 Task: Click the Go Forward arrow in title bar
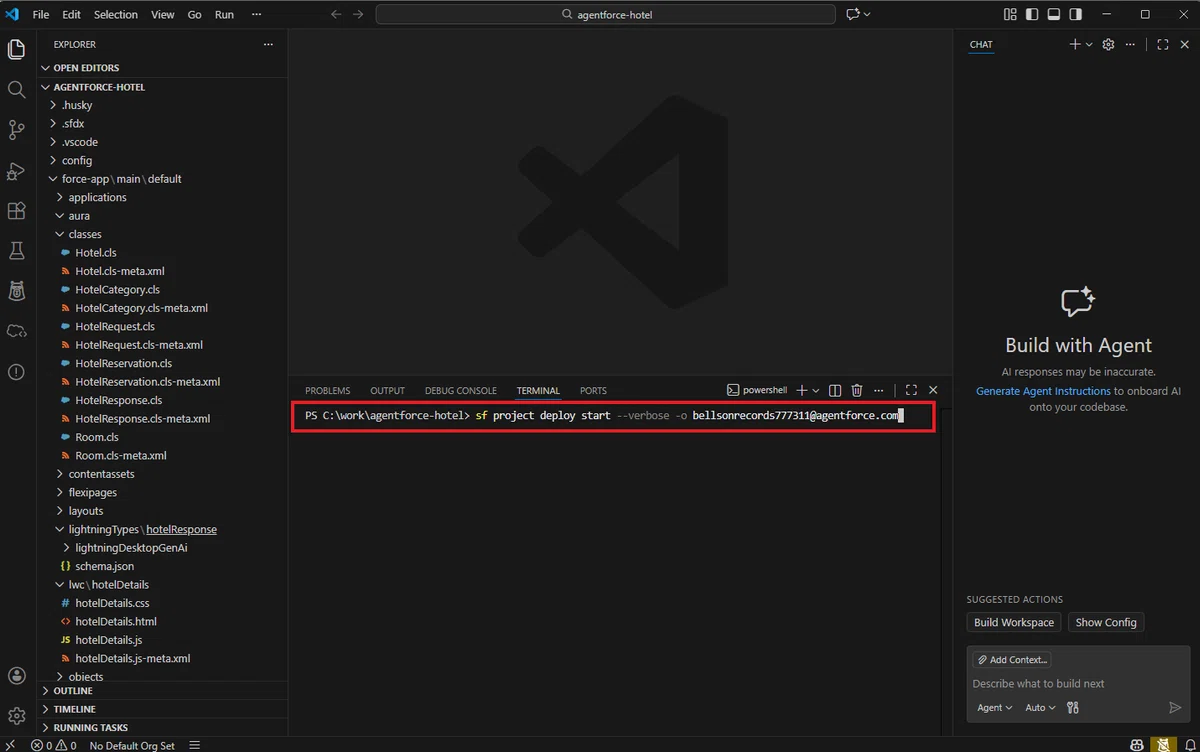pyautogui.click(x=358, y=14)
